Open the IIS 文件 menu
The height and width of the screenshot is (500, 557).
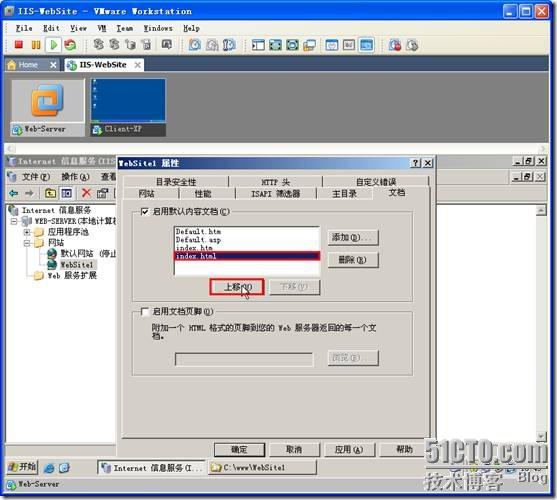point(36,177)
